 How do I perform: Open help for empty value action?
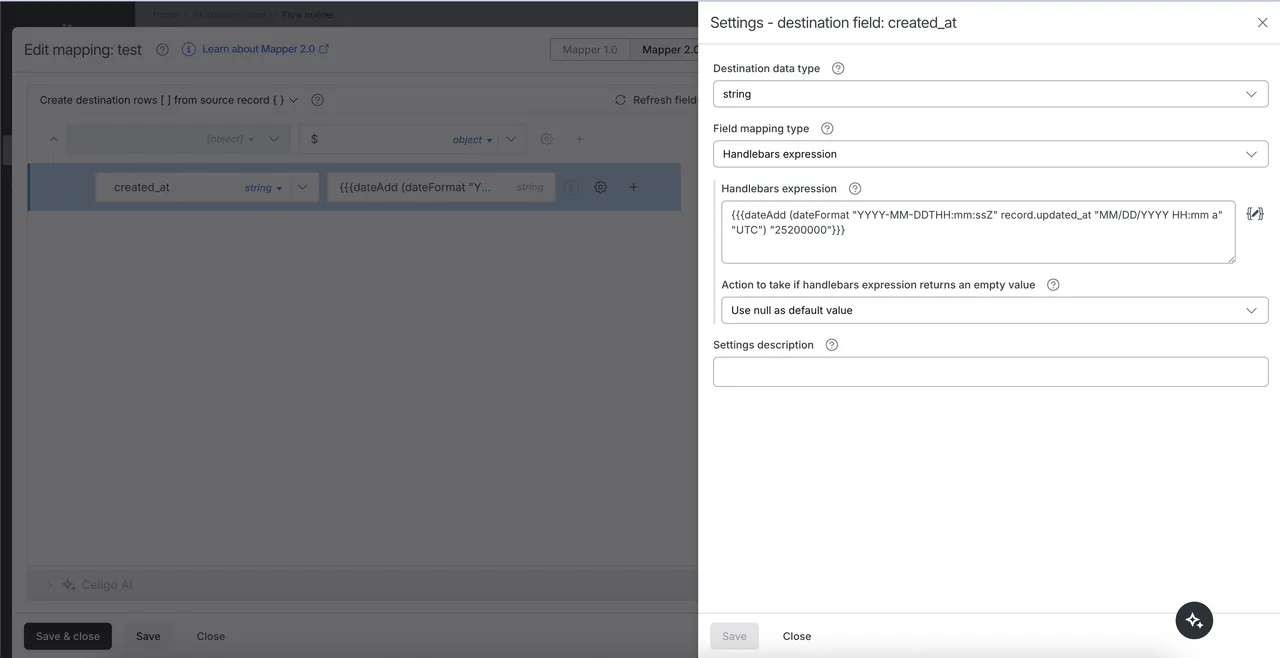[x=1053, y=285]
